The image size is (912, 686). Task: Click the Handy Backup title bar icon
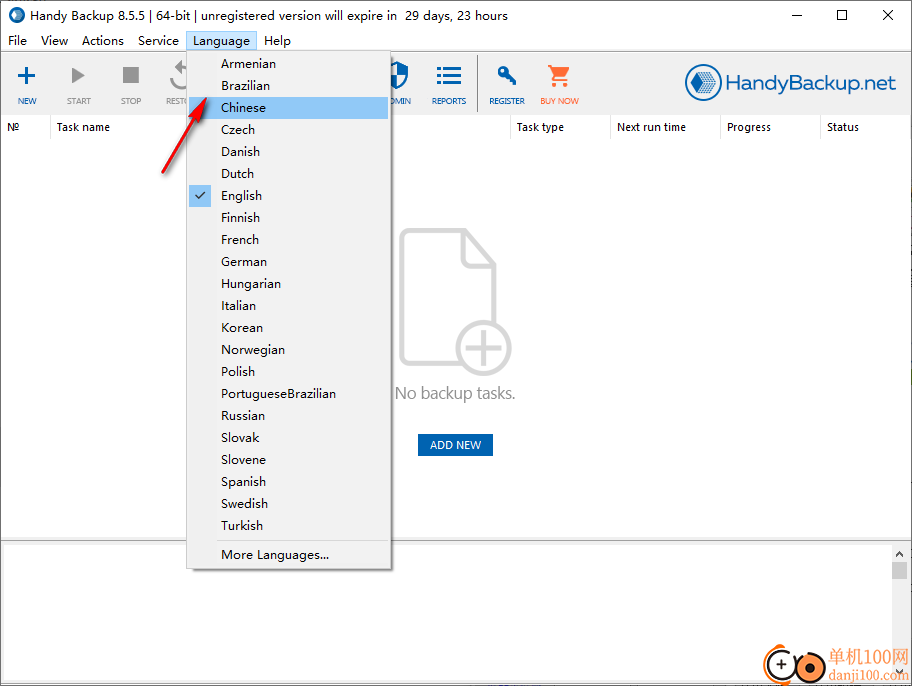coord(17,15)
